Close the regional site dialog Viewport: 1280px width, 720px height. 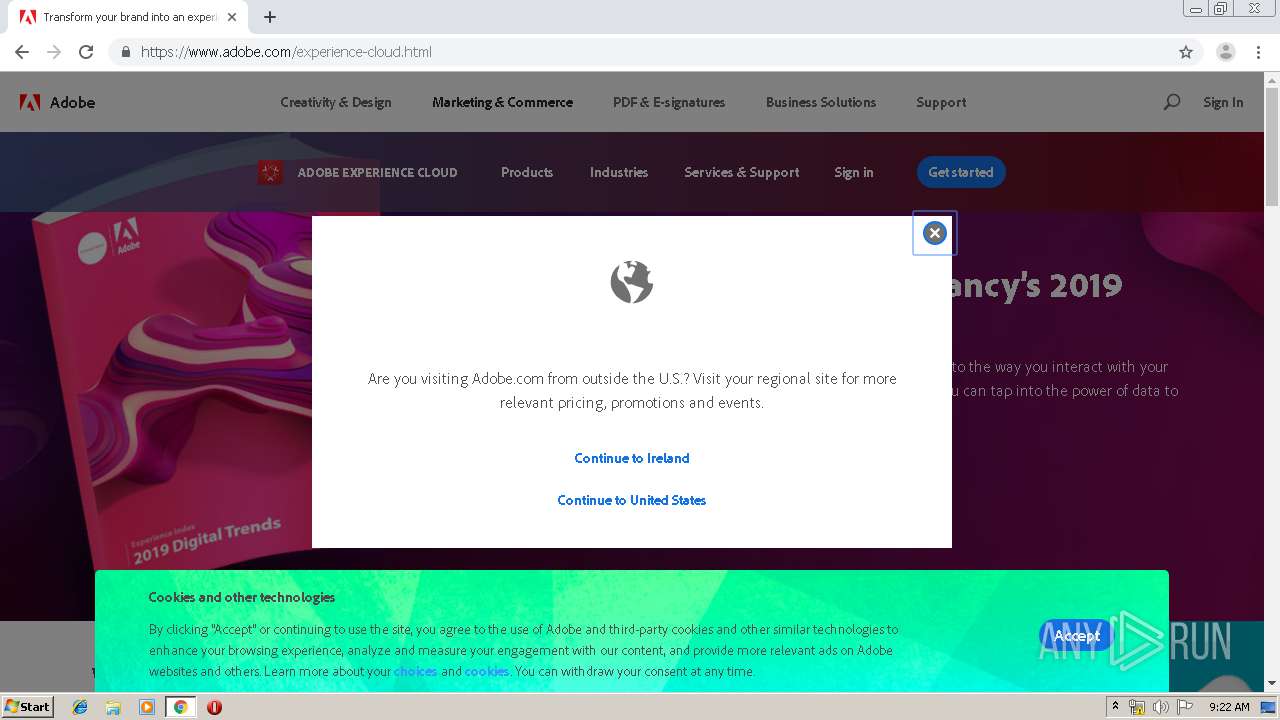(934, 233)
